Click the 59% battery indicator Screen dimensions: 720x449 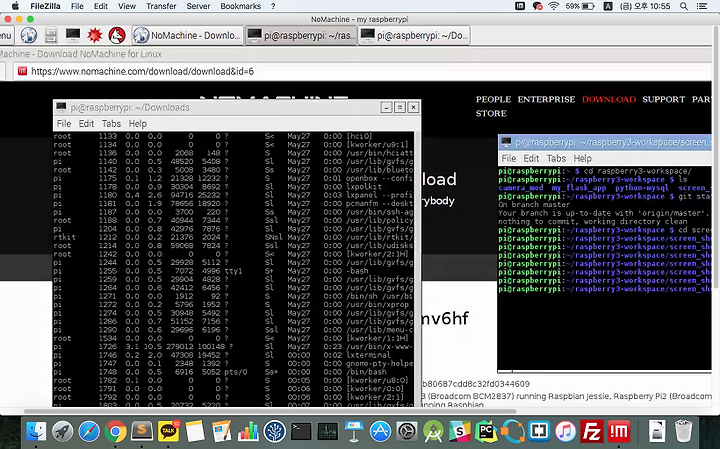580,6
